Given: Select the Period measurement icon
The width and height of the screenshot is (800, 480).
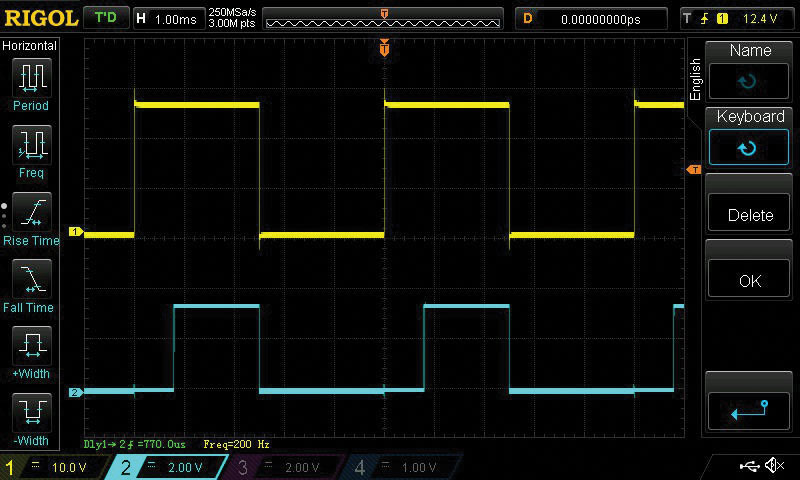Looking at the screenshot, I should pyautogui.click(x=31, y=77).
